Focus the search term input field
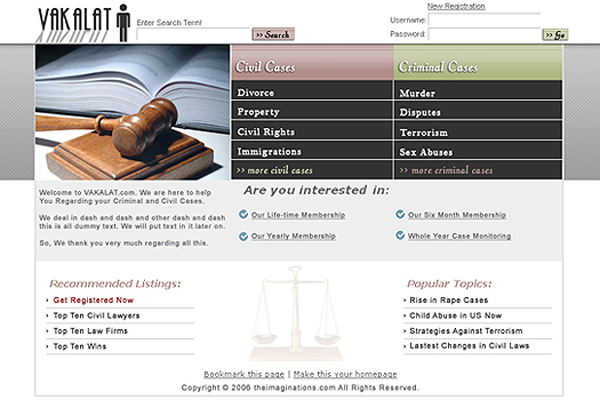Image resolution: width=600 pixels, height=400 pixels. [193, 34]
